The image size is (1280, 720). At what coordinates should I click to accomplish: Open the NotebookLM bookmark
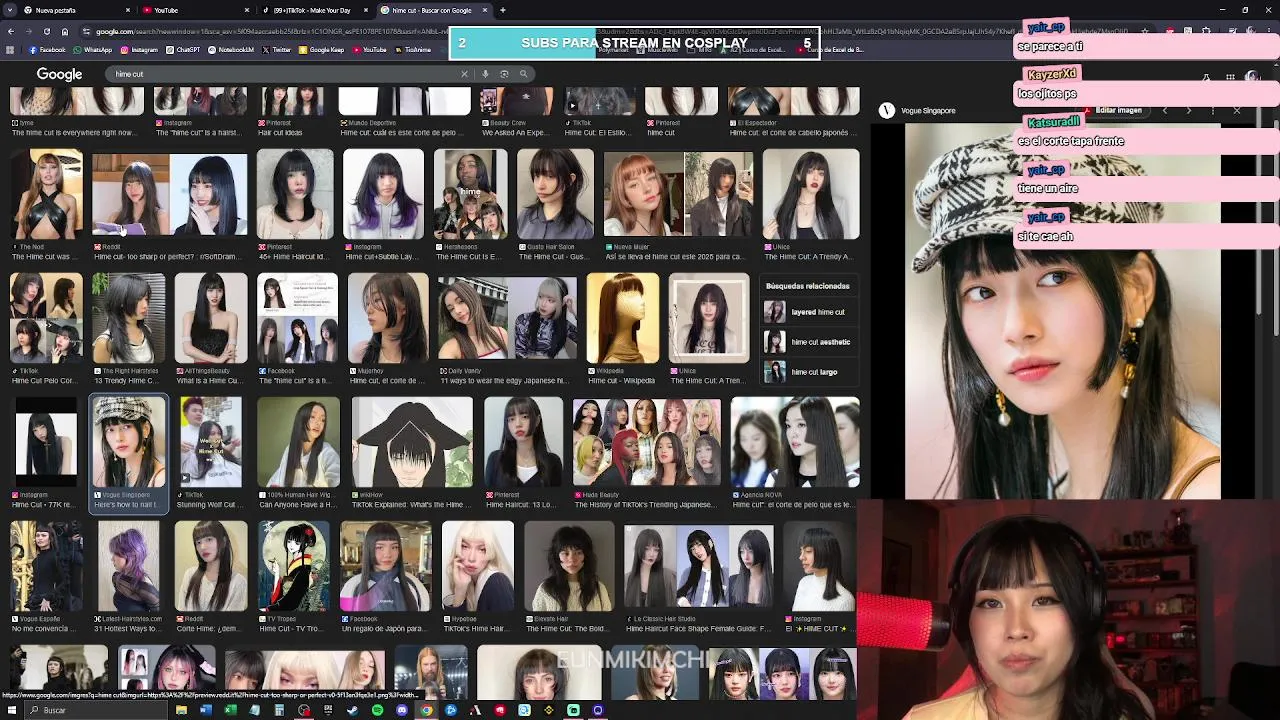(x=231, y=50)
